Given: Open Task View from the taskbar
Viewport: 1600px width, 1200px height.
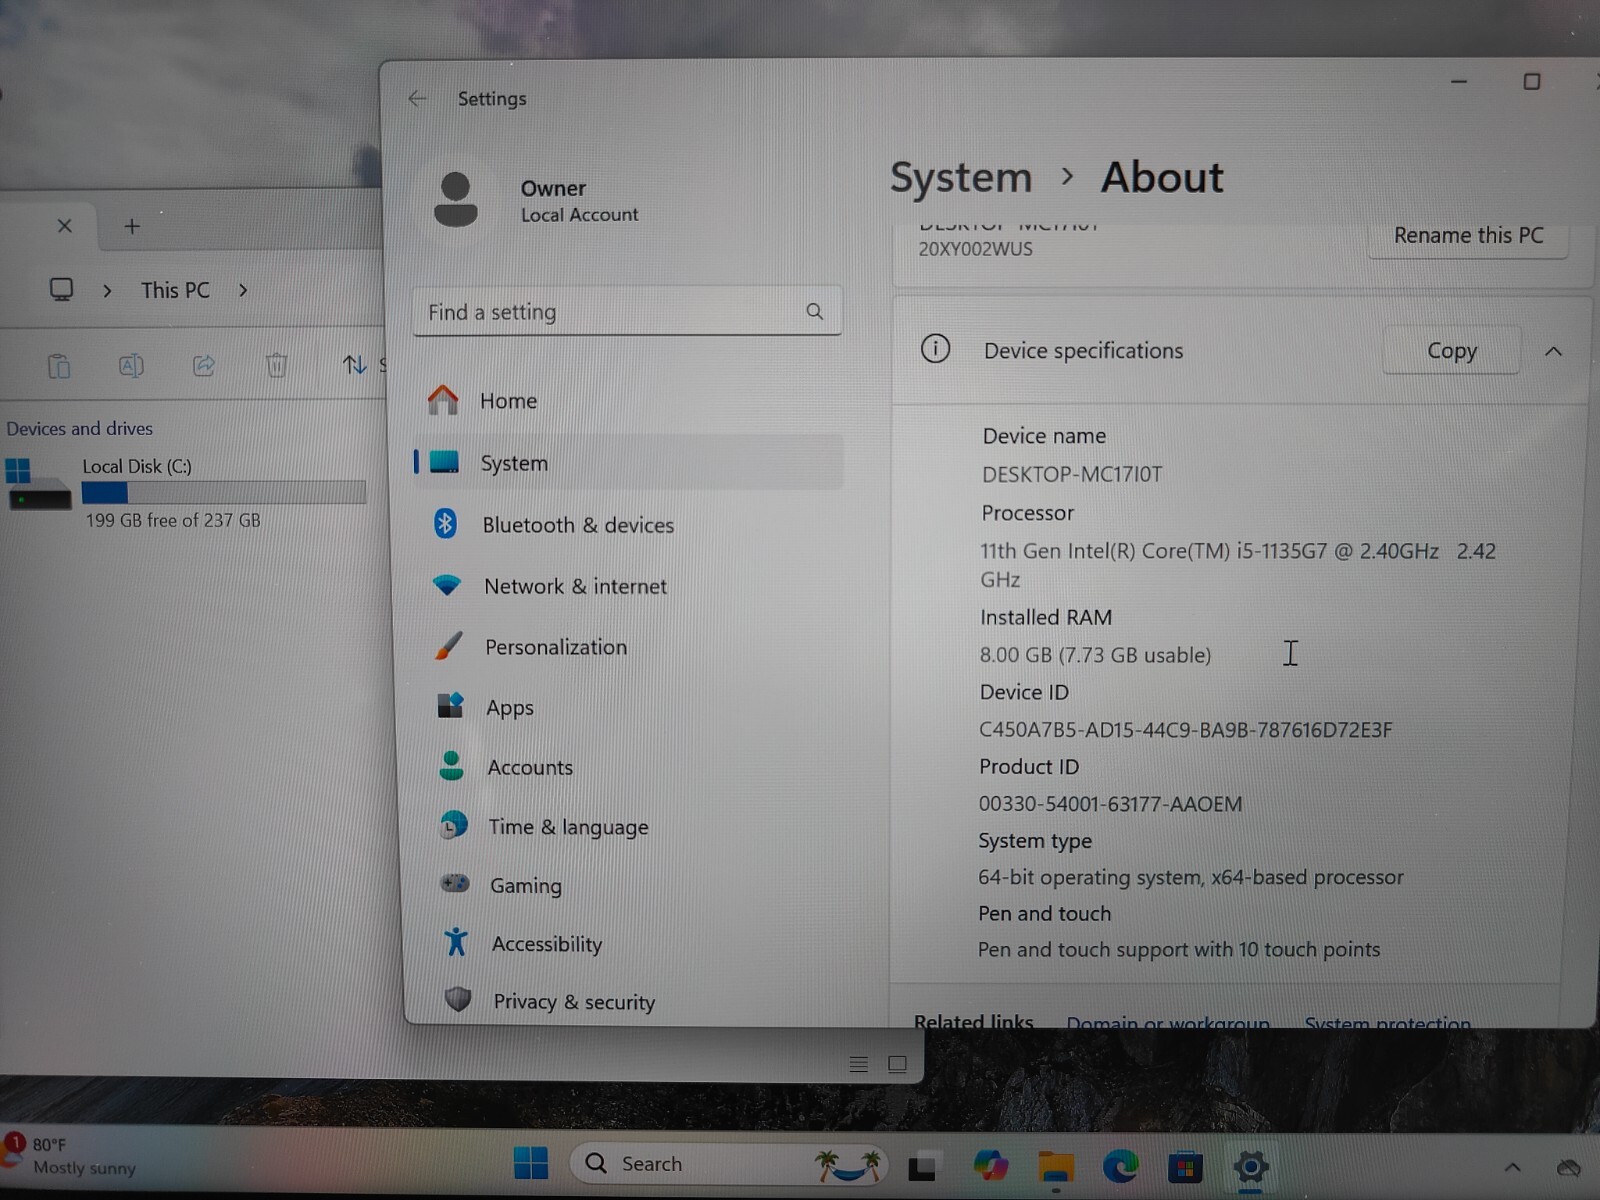Looking at the screenshot, I should 922,1167.
